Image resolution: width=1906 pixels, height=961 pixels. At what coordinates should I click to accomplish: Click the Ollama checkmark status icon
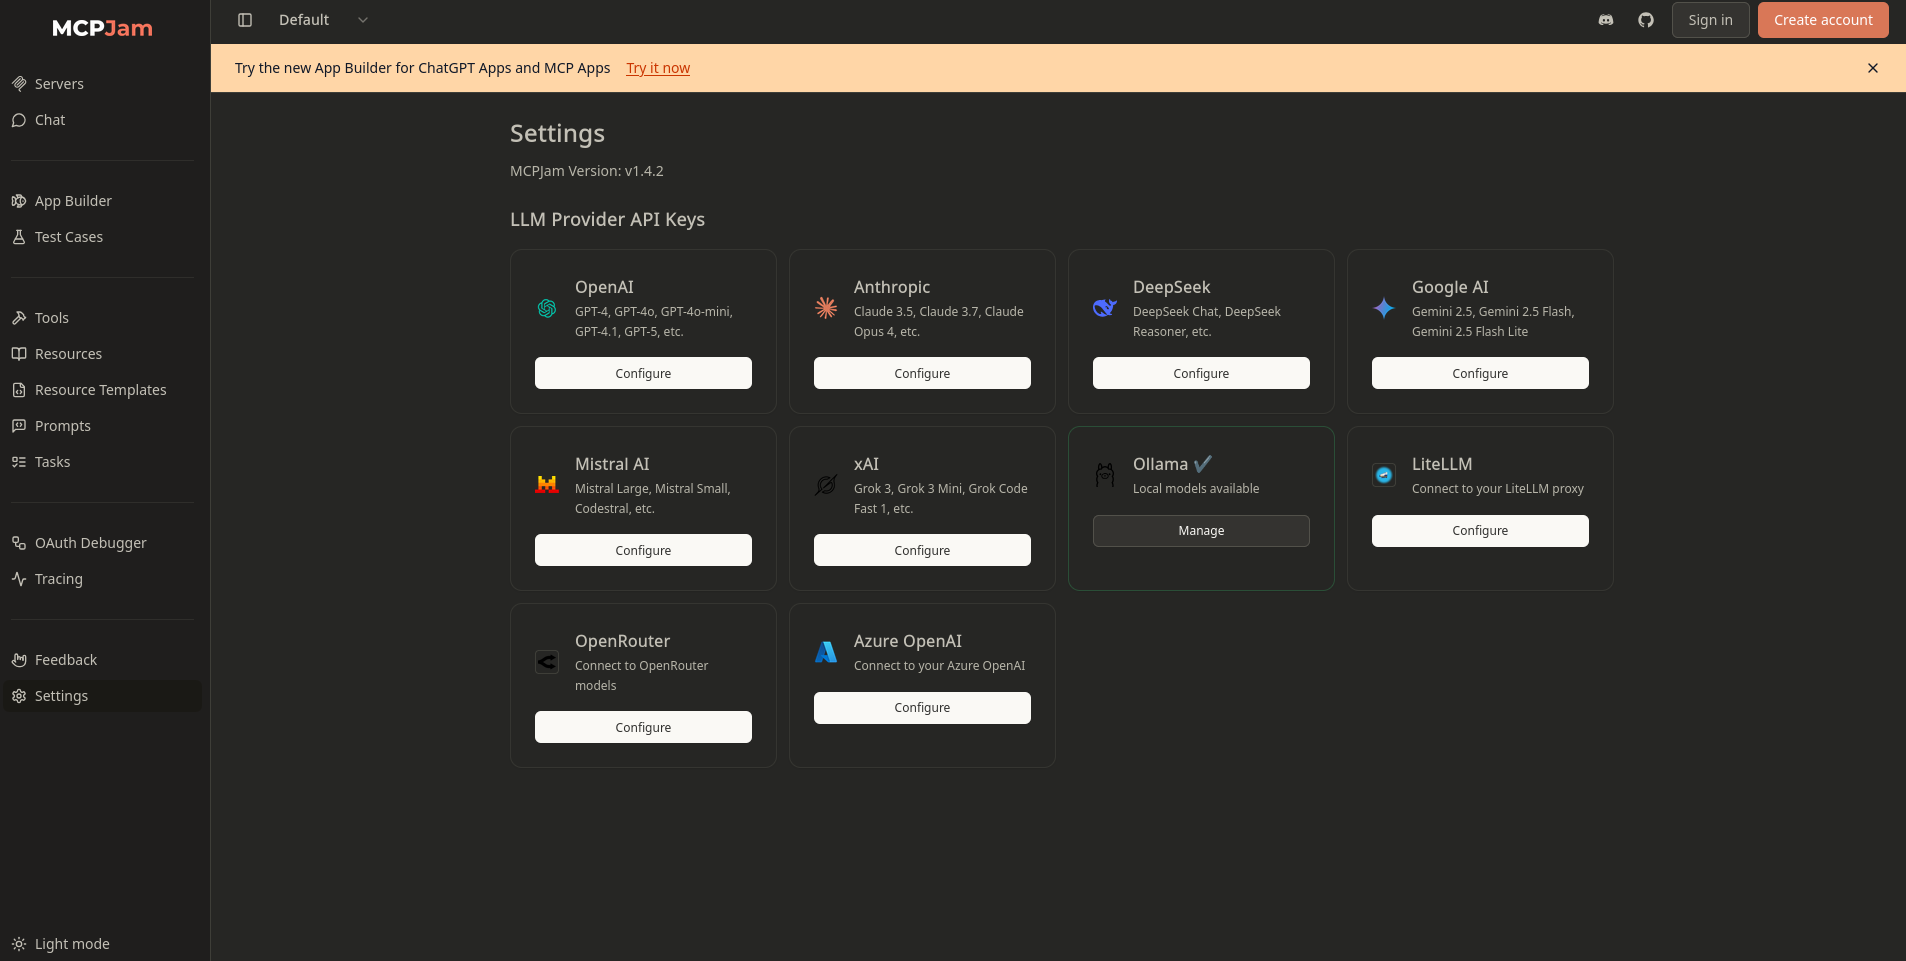(1203, 464)
